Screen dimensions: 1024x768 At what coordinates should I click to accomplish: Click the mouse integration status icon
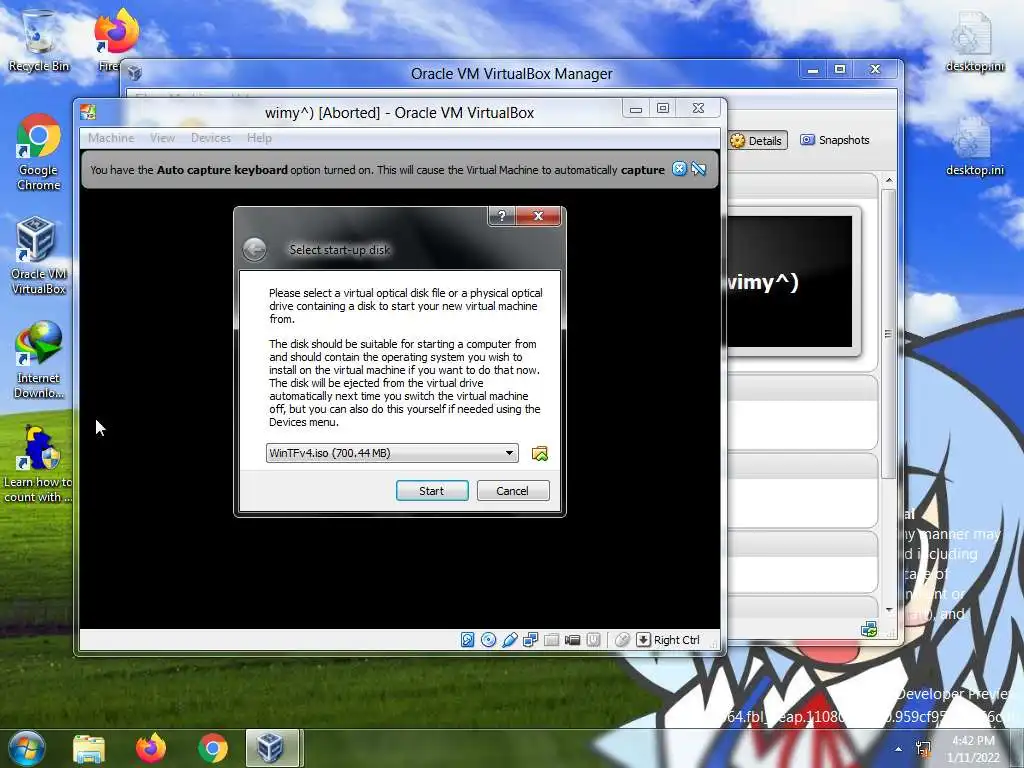click(x=622, y=640)
